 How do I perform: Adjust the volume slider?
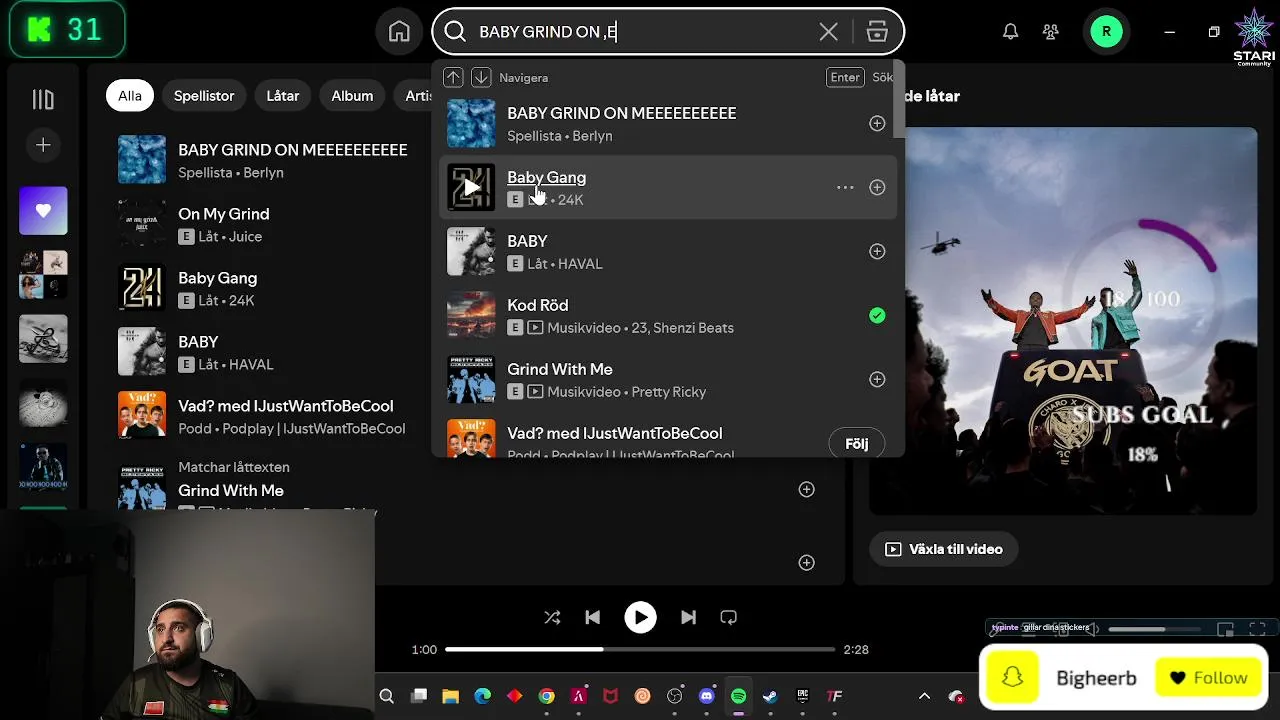tap(1154, 629)
